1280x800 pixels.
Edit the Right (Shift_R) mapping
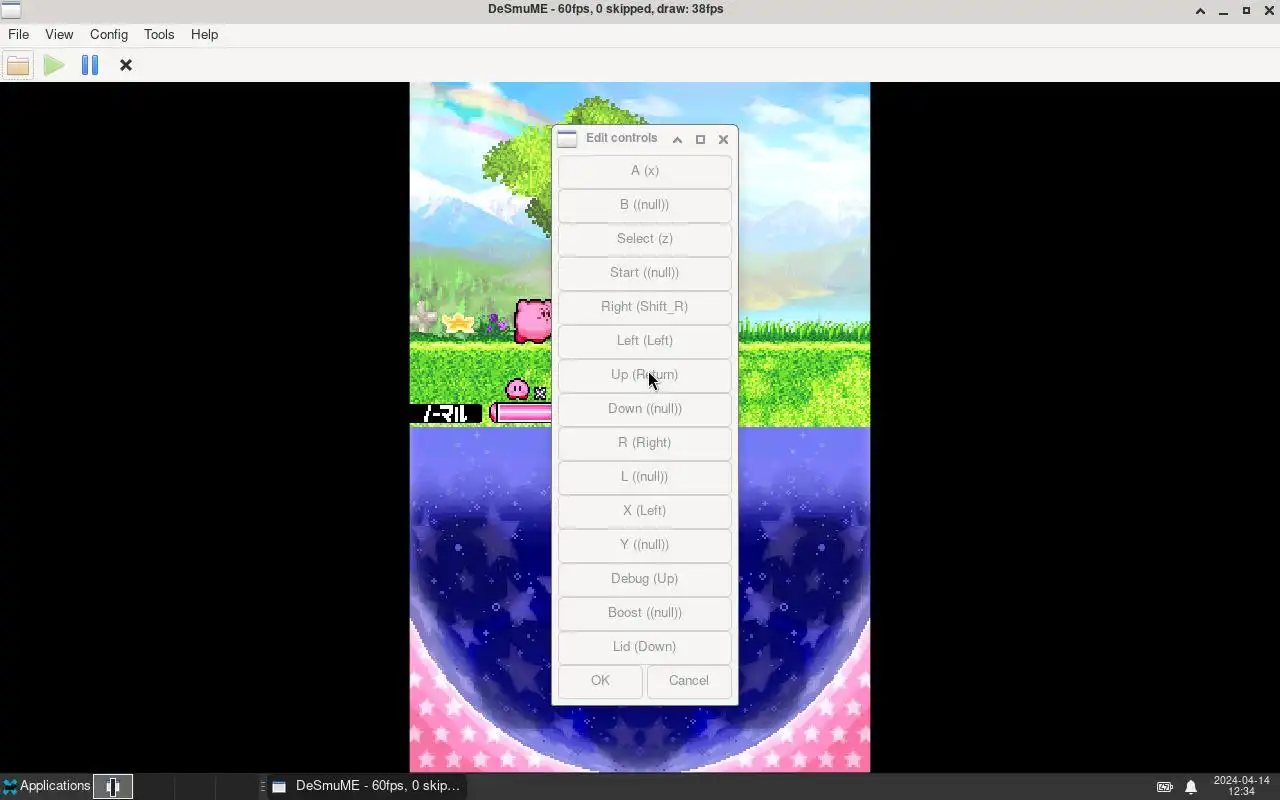coord(644,307)
